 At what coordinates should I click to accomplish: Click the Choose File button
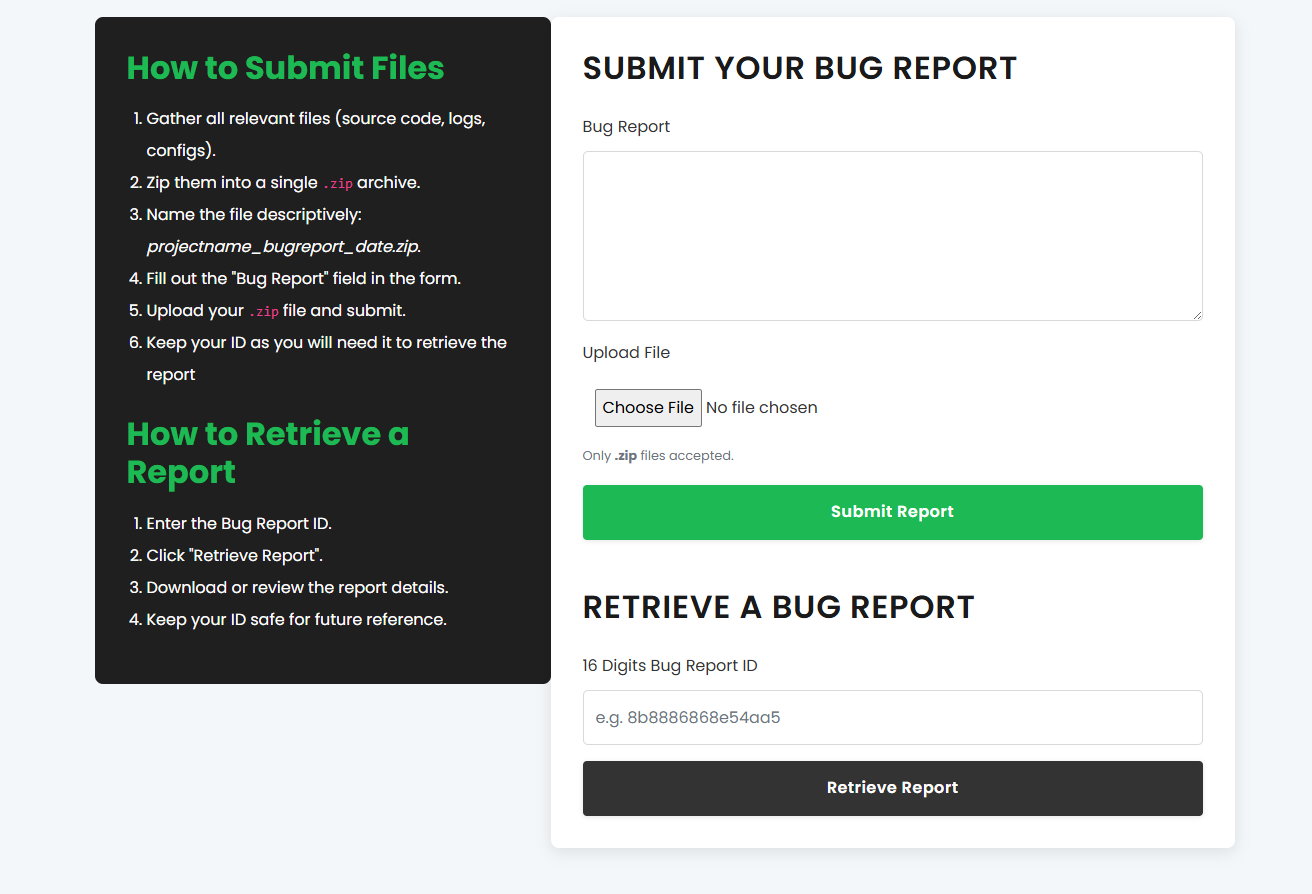click(x=648, y=407)
